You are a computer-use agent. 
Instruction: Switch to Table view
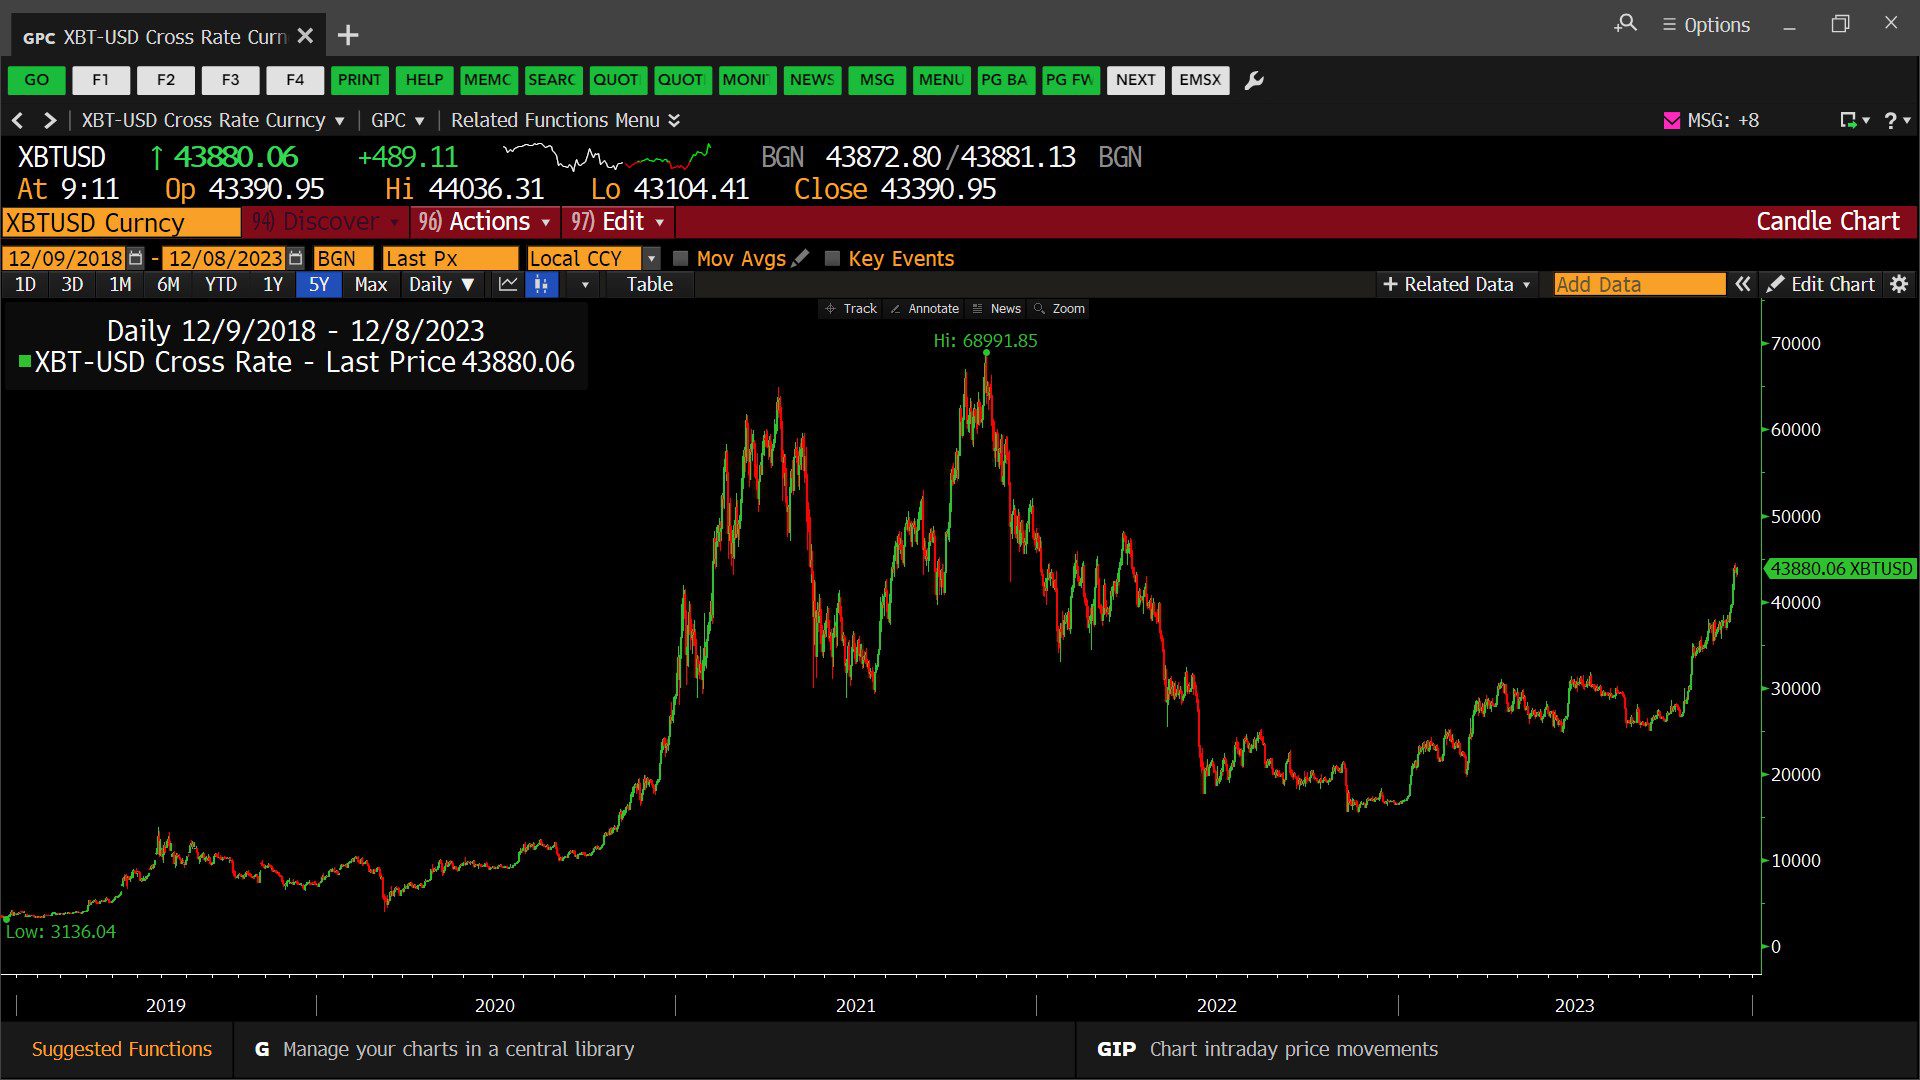tap(650, 284)
